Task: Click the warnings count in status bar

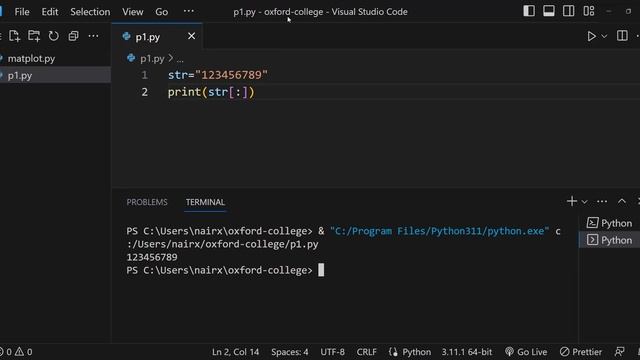Action: (24, 352)
